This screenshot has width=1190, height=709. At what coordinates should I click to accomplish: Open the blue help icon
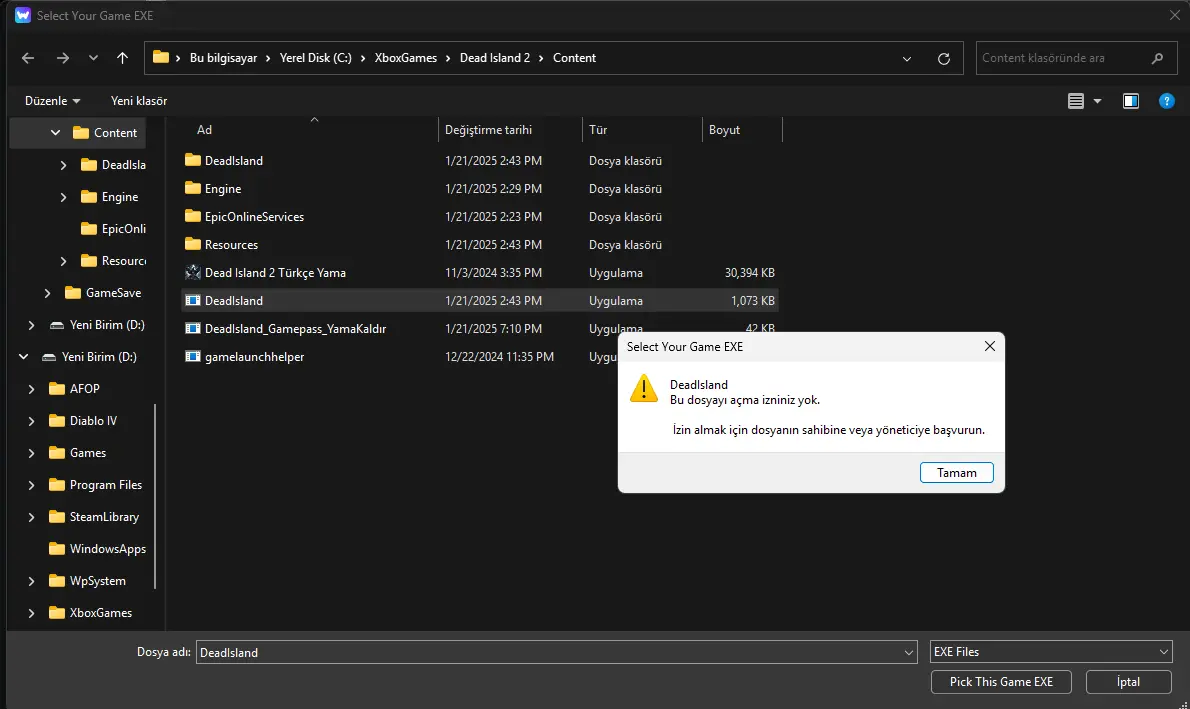pyautogui.click(x=1166, y=101)
